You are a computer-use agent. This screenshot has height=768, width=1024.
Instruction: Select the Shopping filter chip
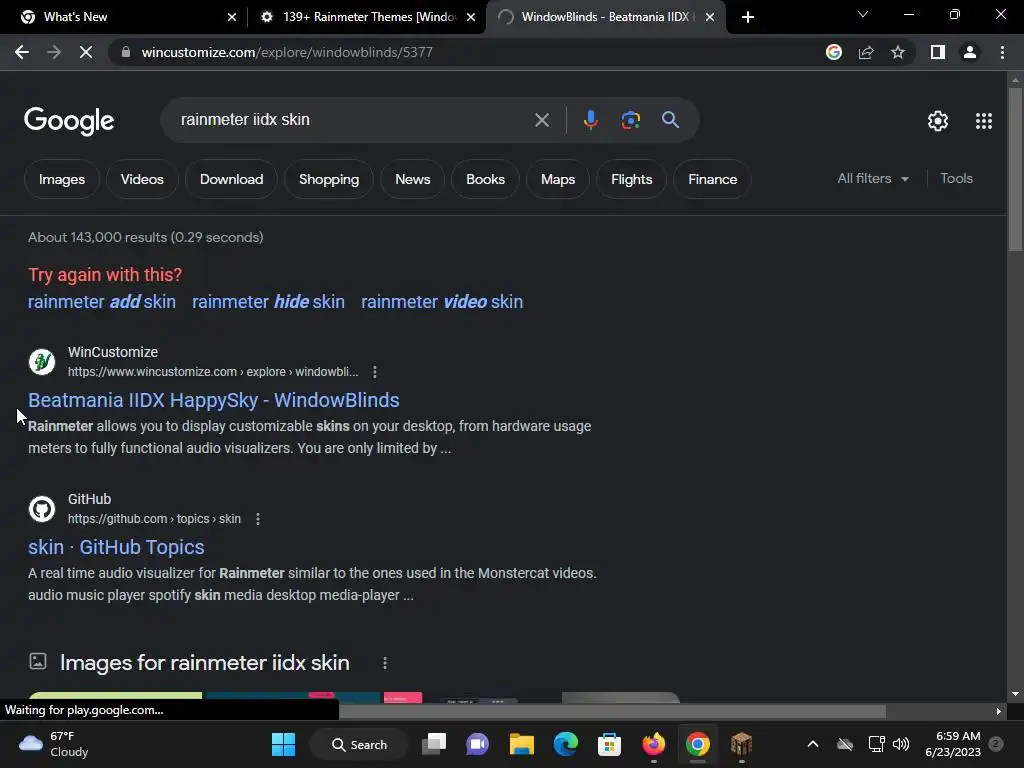click(x=329, y=179)
